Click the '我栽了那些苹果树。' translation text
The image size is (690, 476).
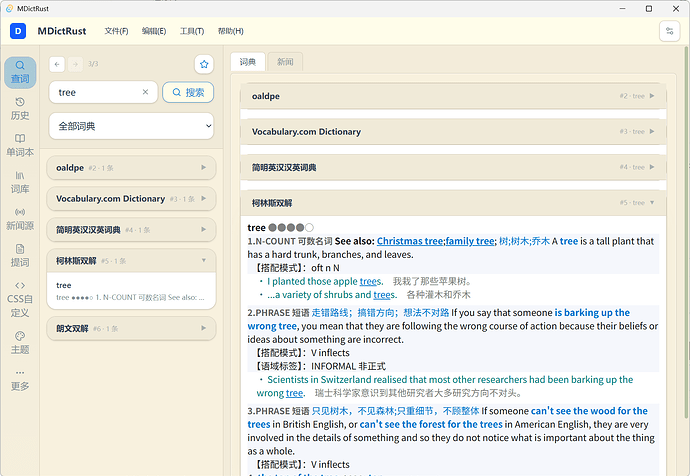pos(432,281)
